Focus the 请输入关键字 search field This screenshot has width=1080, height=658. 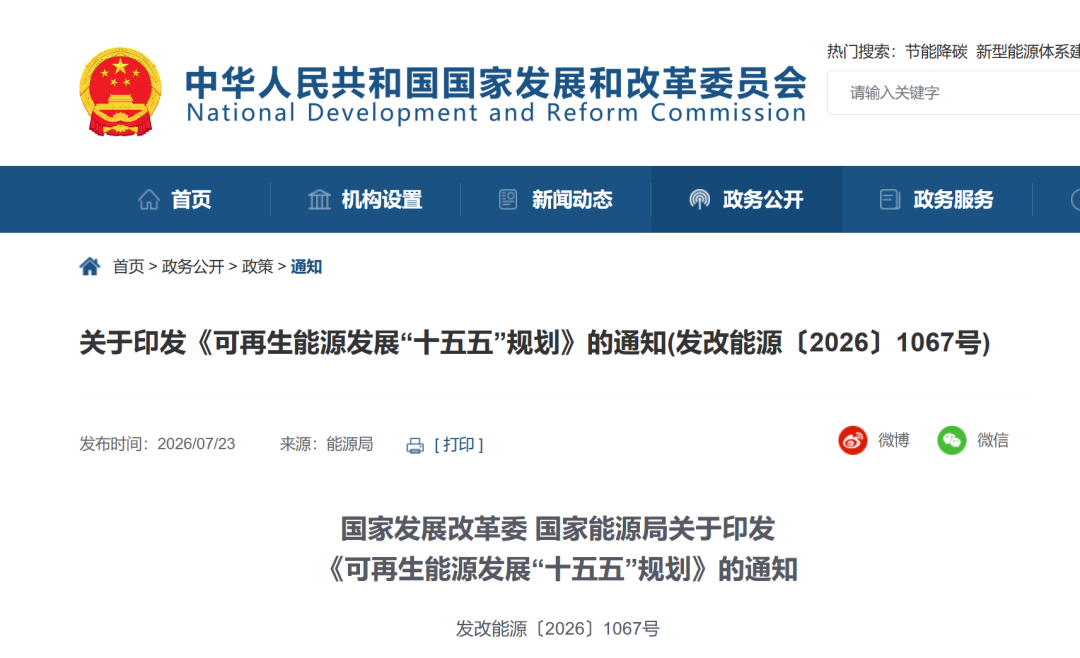click(953, 92)
